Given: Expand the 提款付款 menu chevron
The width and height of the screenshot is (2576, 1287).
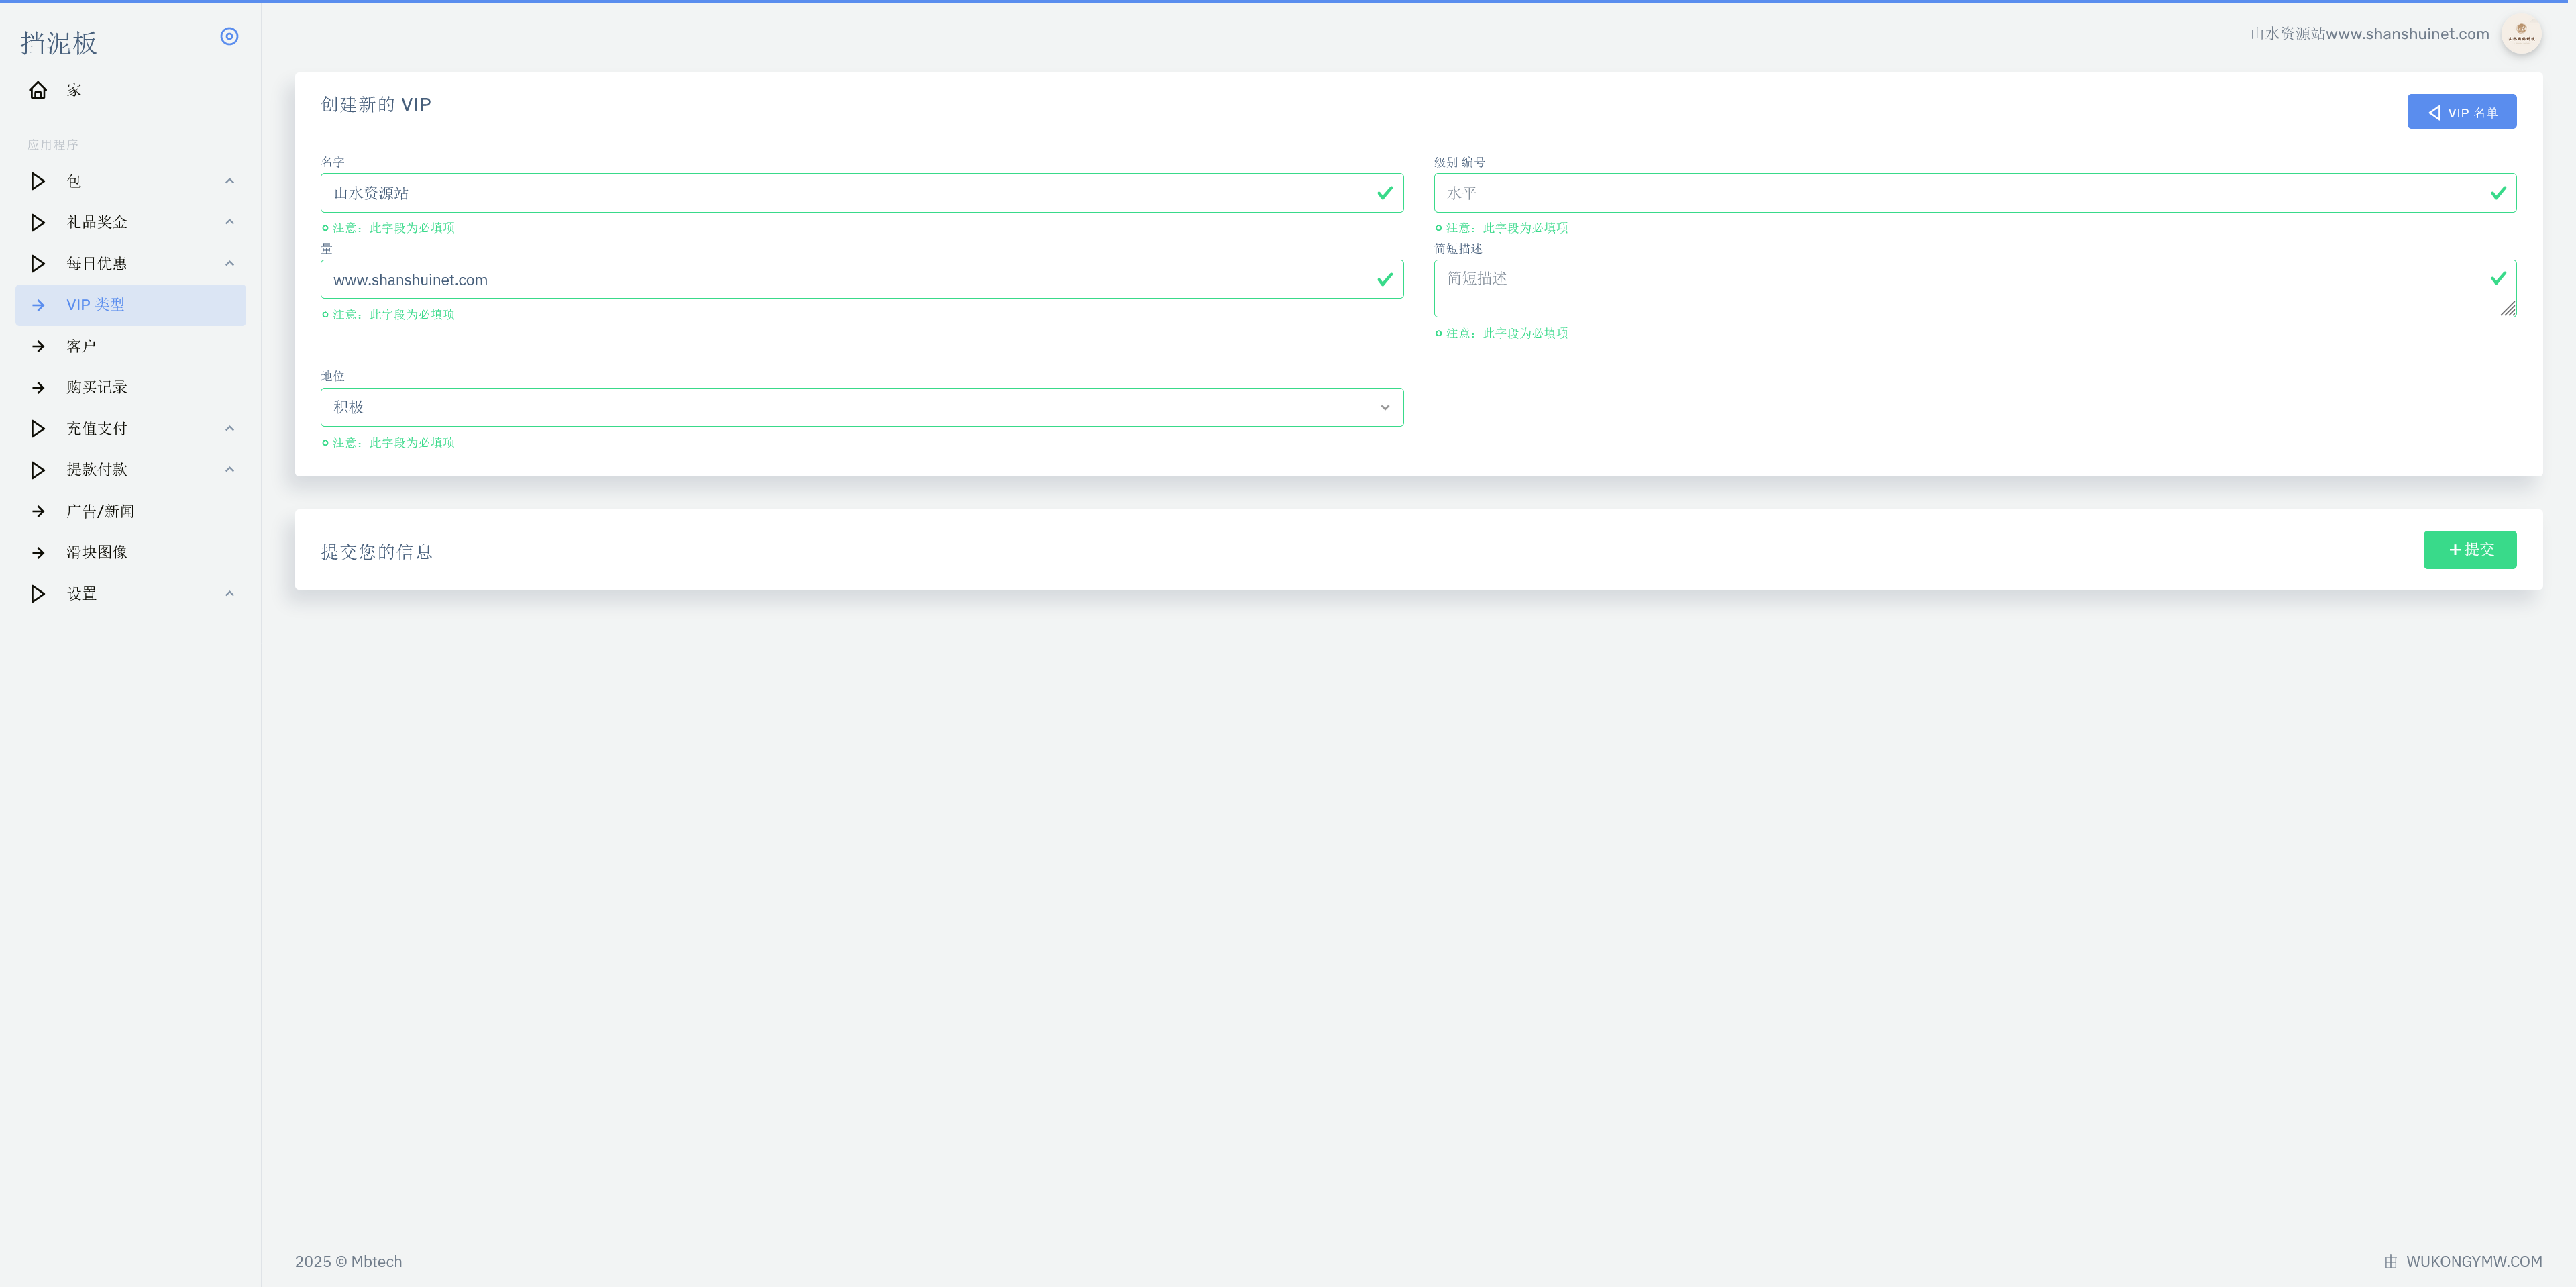Looking at the screenshot, I should coord(229,470).
